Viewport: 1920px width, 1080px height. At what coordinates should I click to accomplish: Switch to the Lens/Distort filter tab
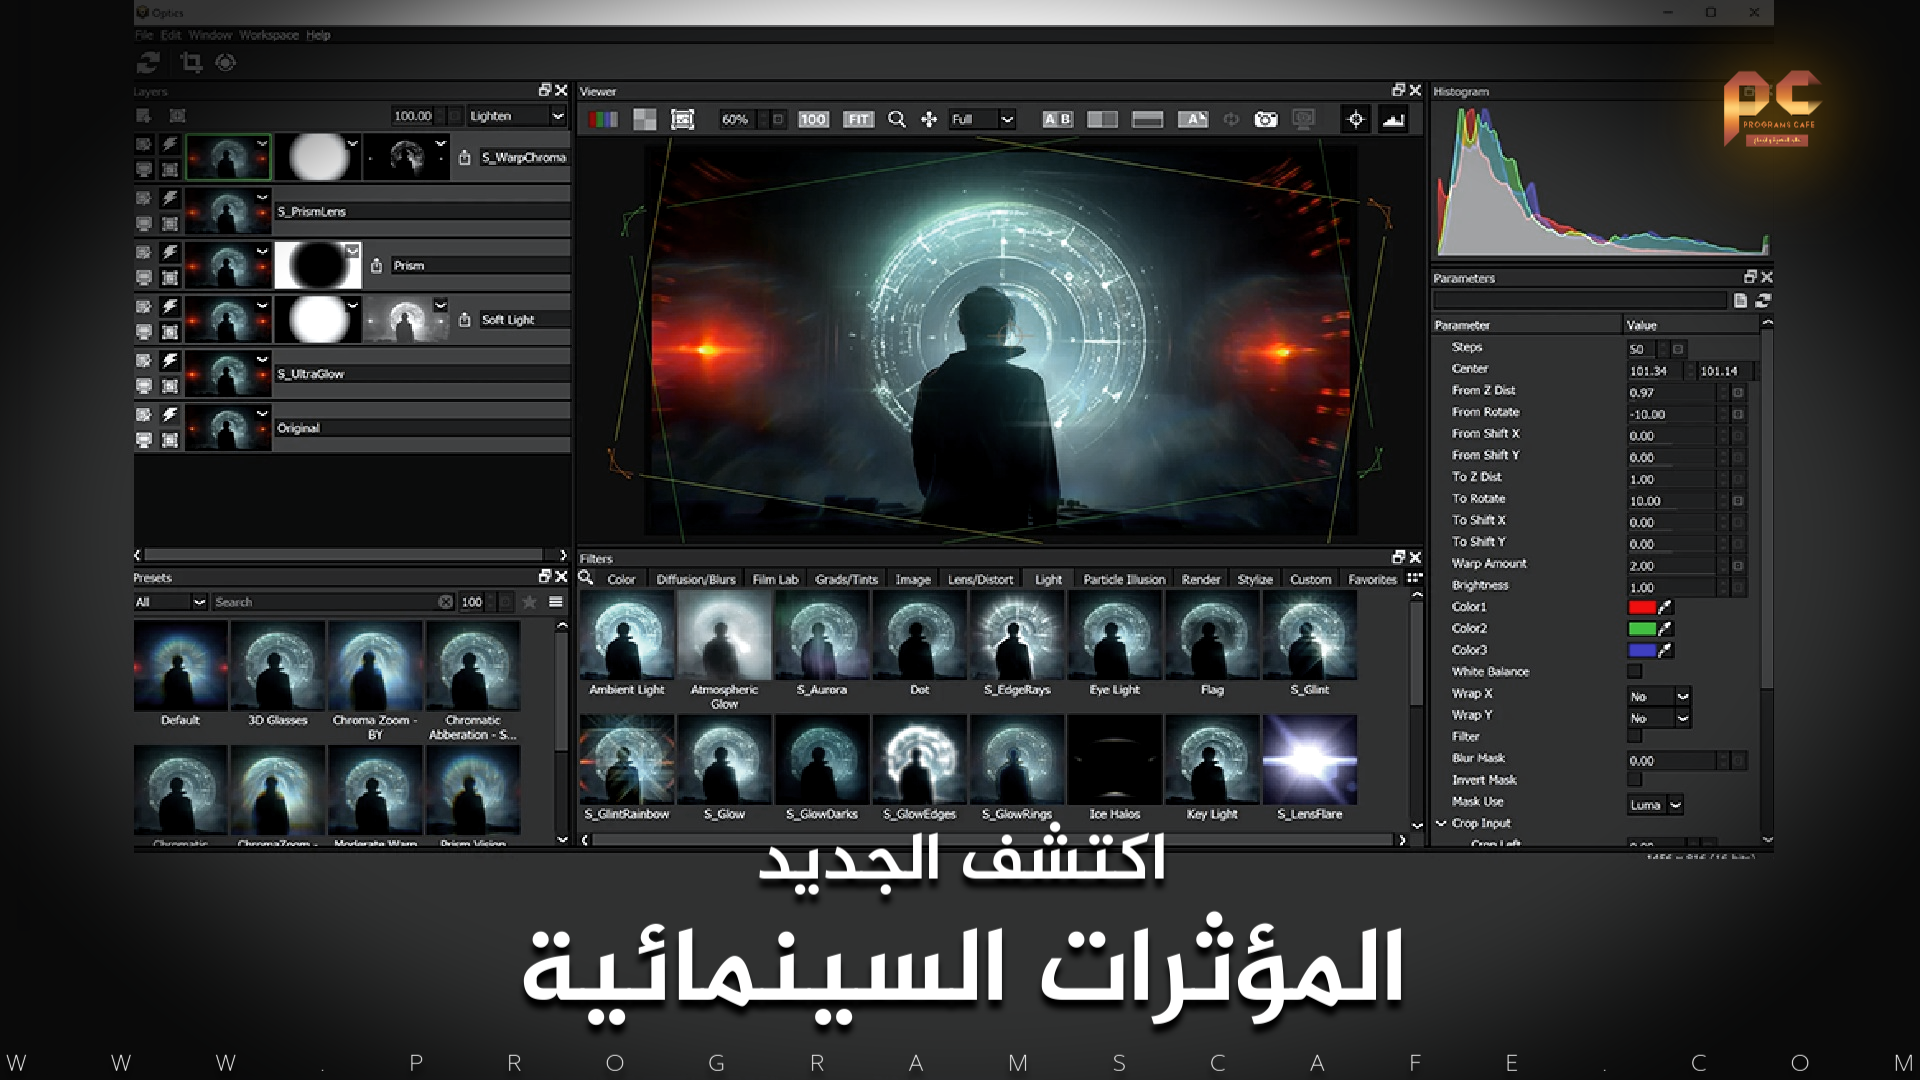tap(980, 579)
